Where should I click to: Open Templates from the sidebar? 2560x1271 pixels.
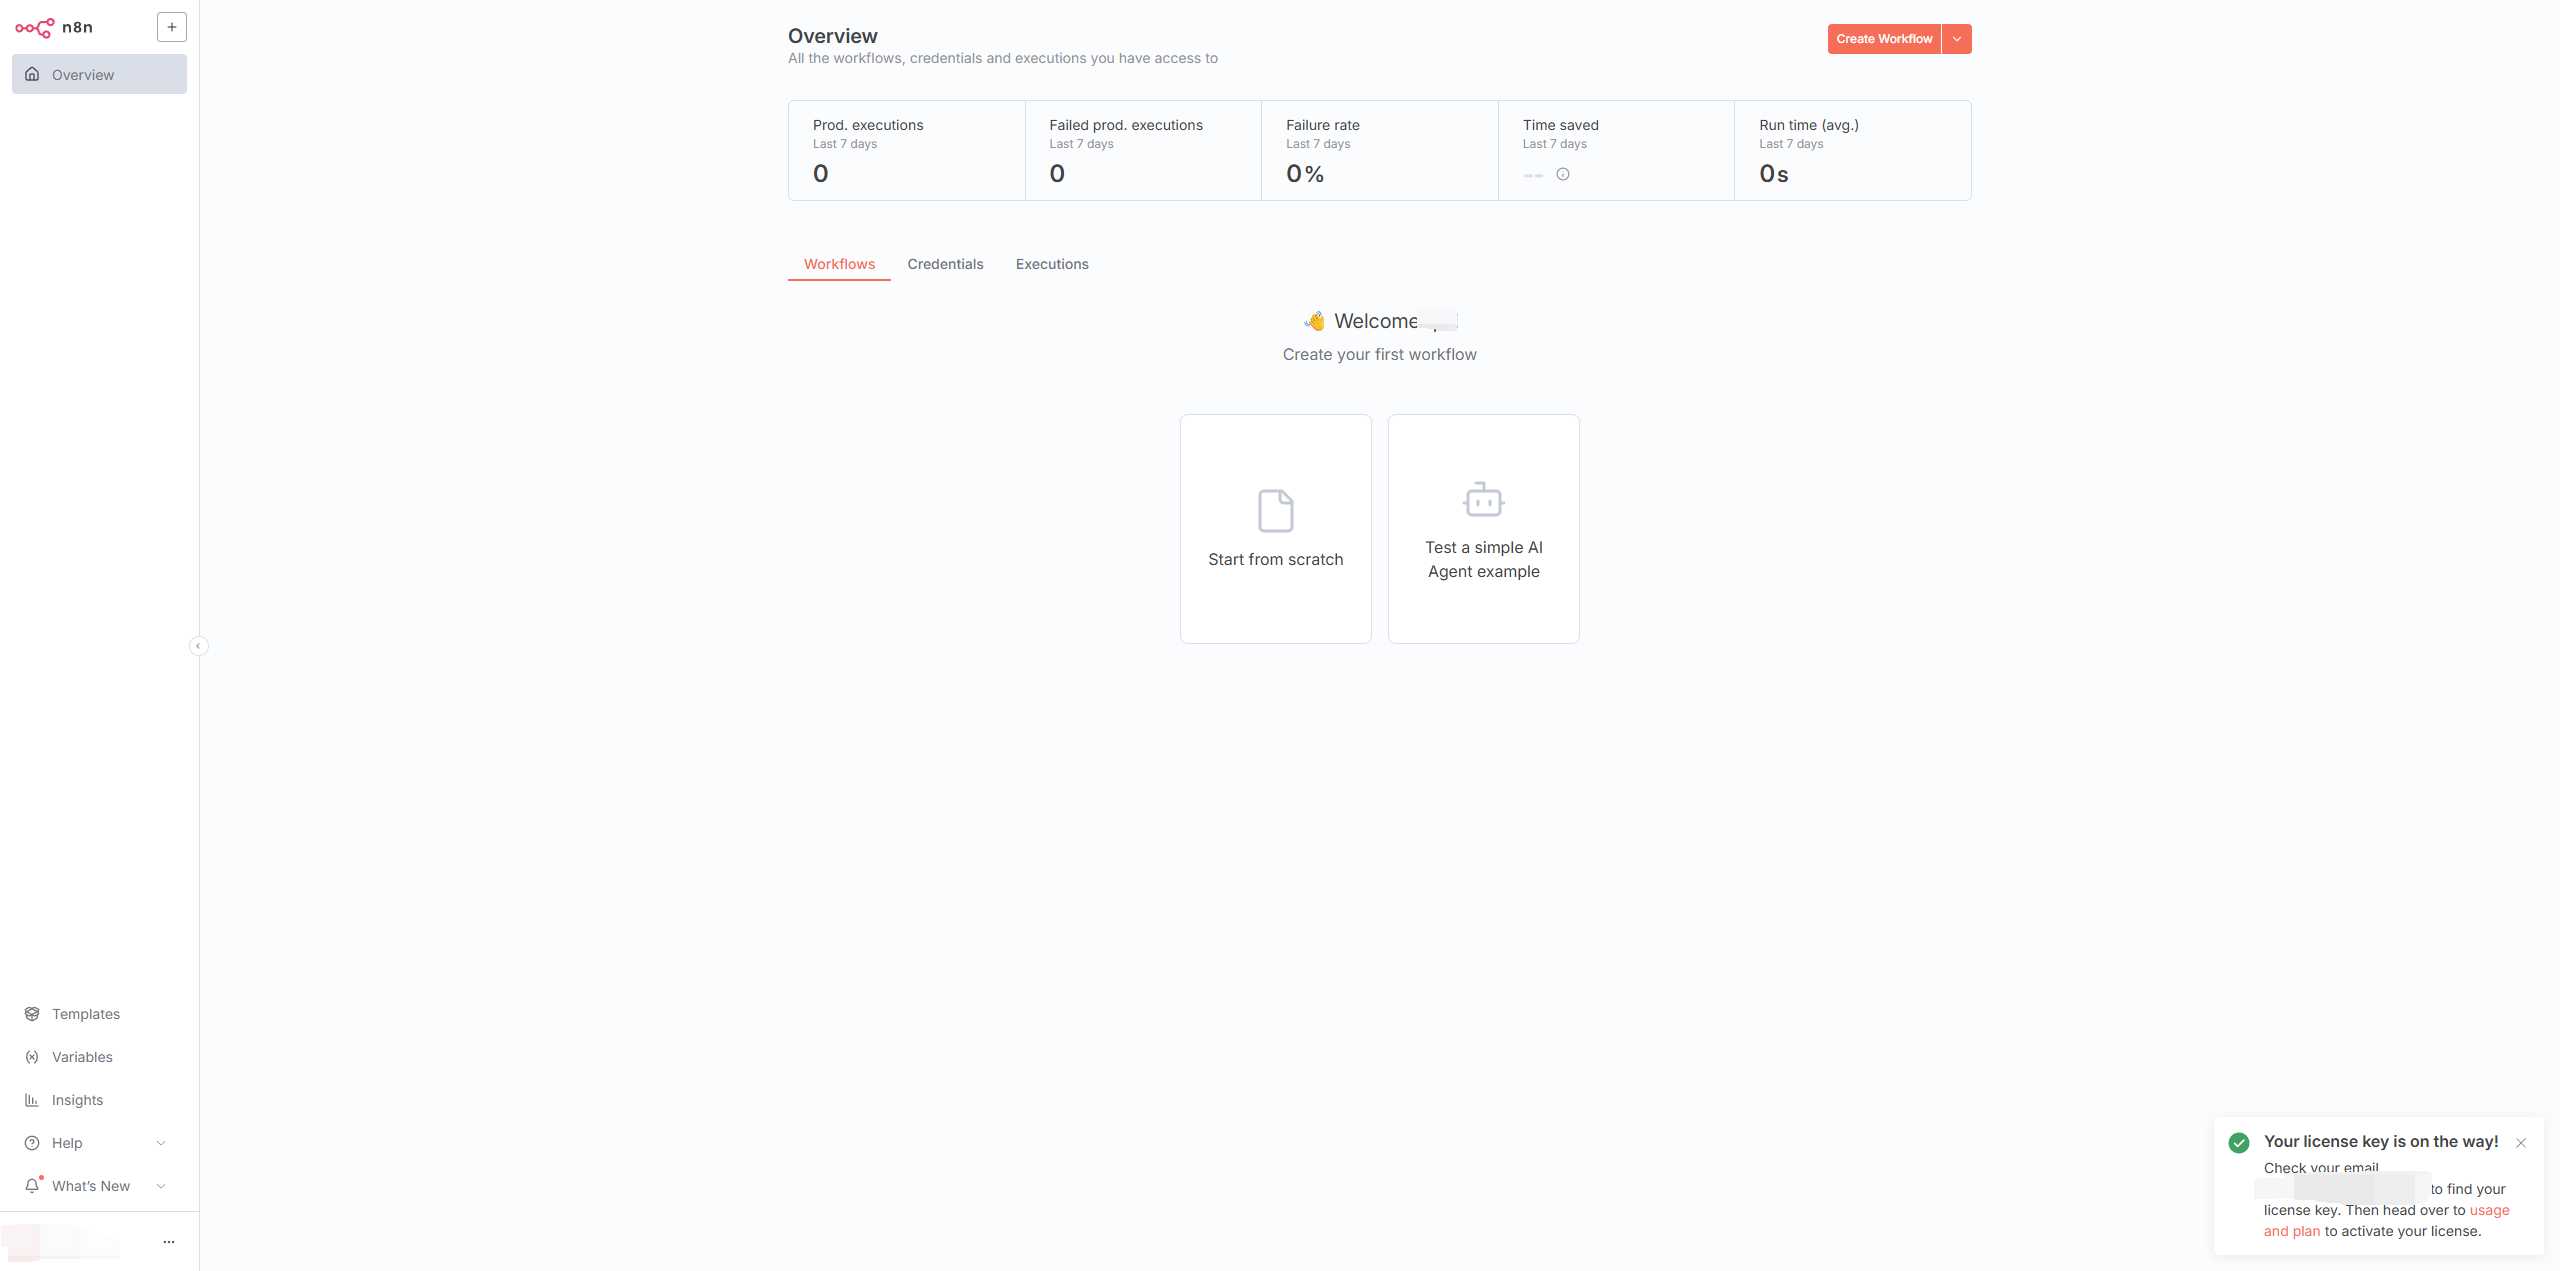[86, 1014]
